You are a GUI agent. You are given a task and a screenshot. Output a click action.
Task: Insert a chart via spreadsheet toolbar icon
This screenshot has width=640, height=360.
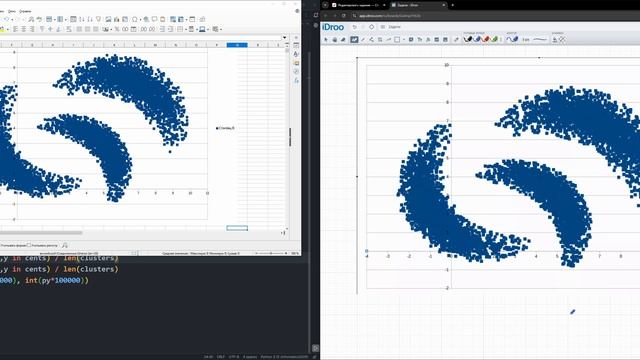click(x=116, y=19)
